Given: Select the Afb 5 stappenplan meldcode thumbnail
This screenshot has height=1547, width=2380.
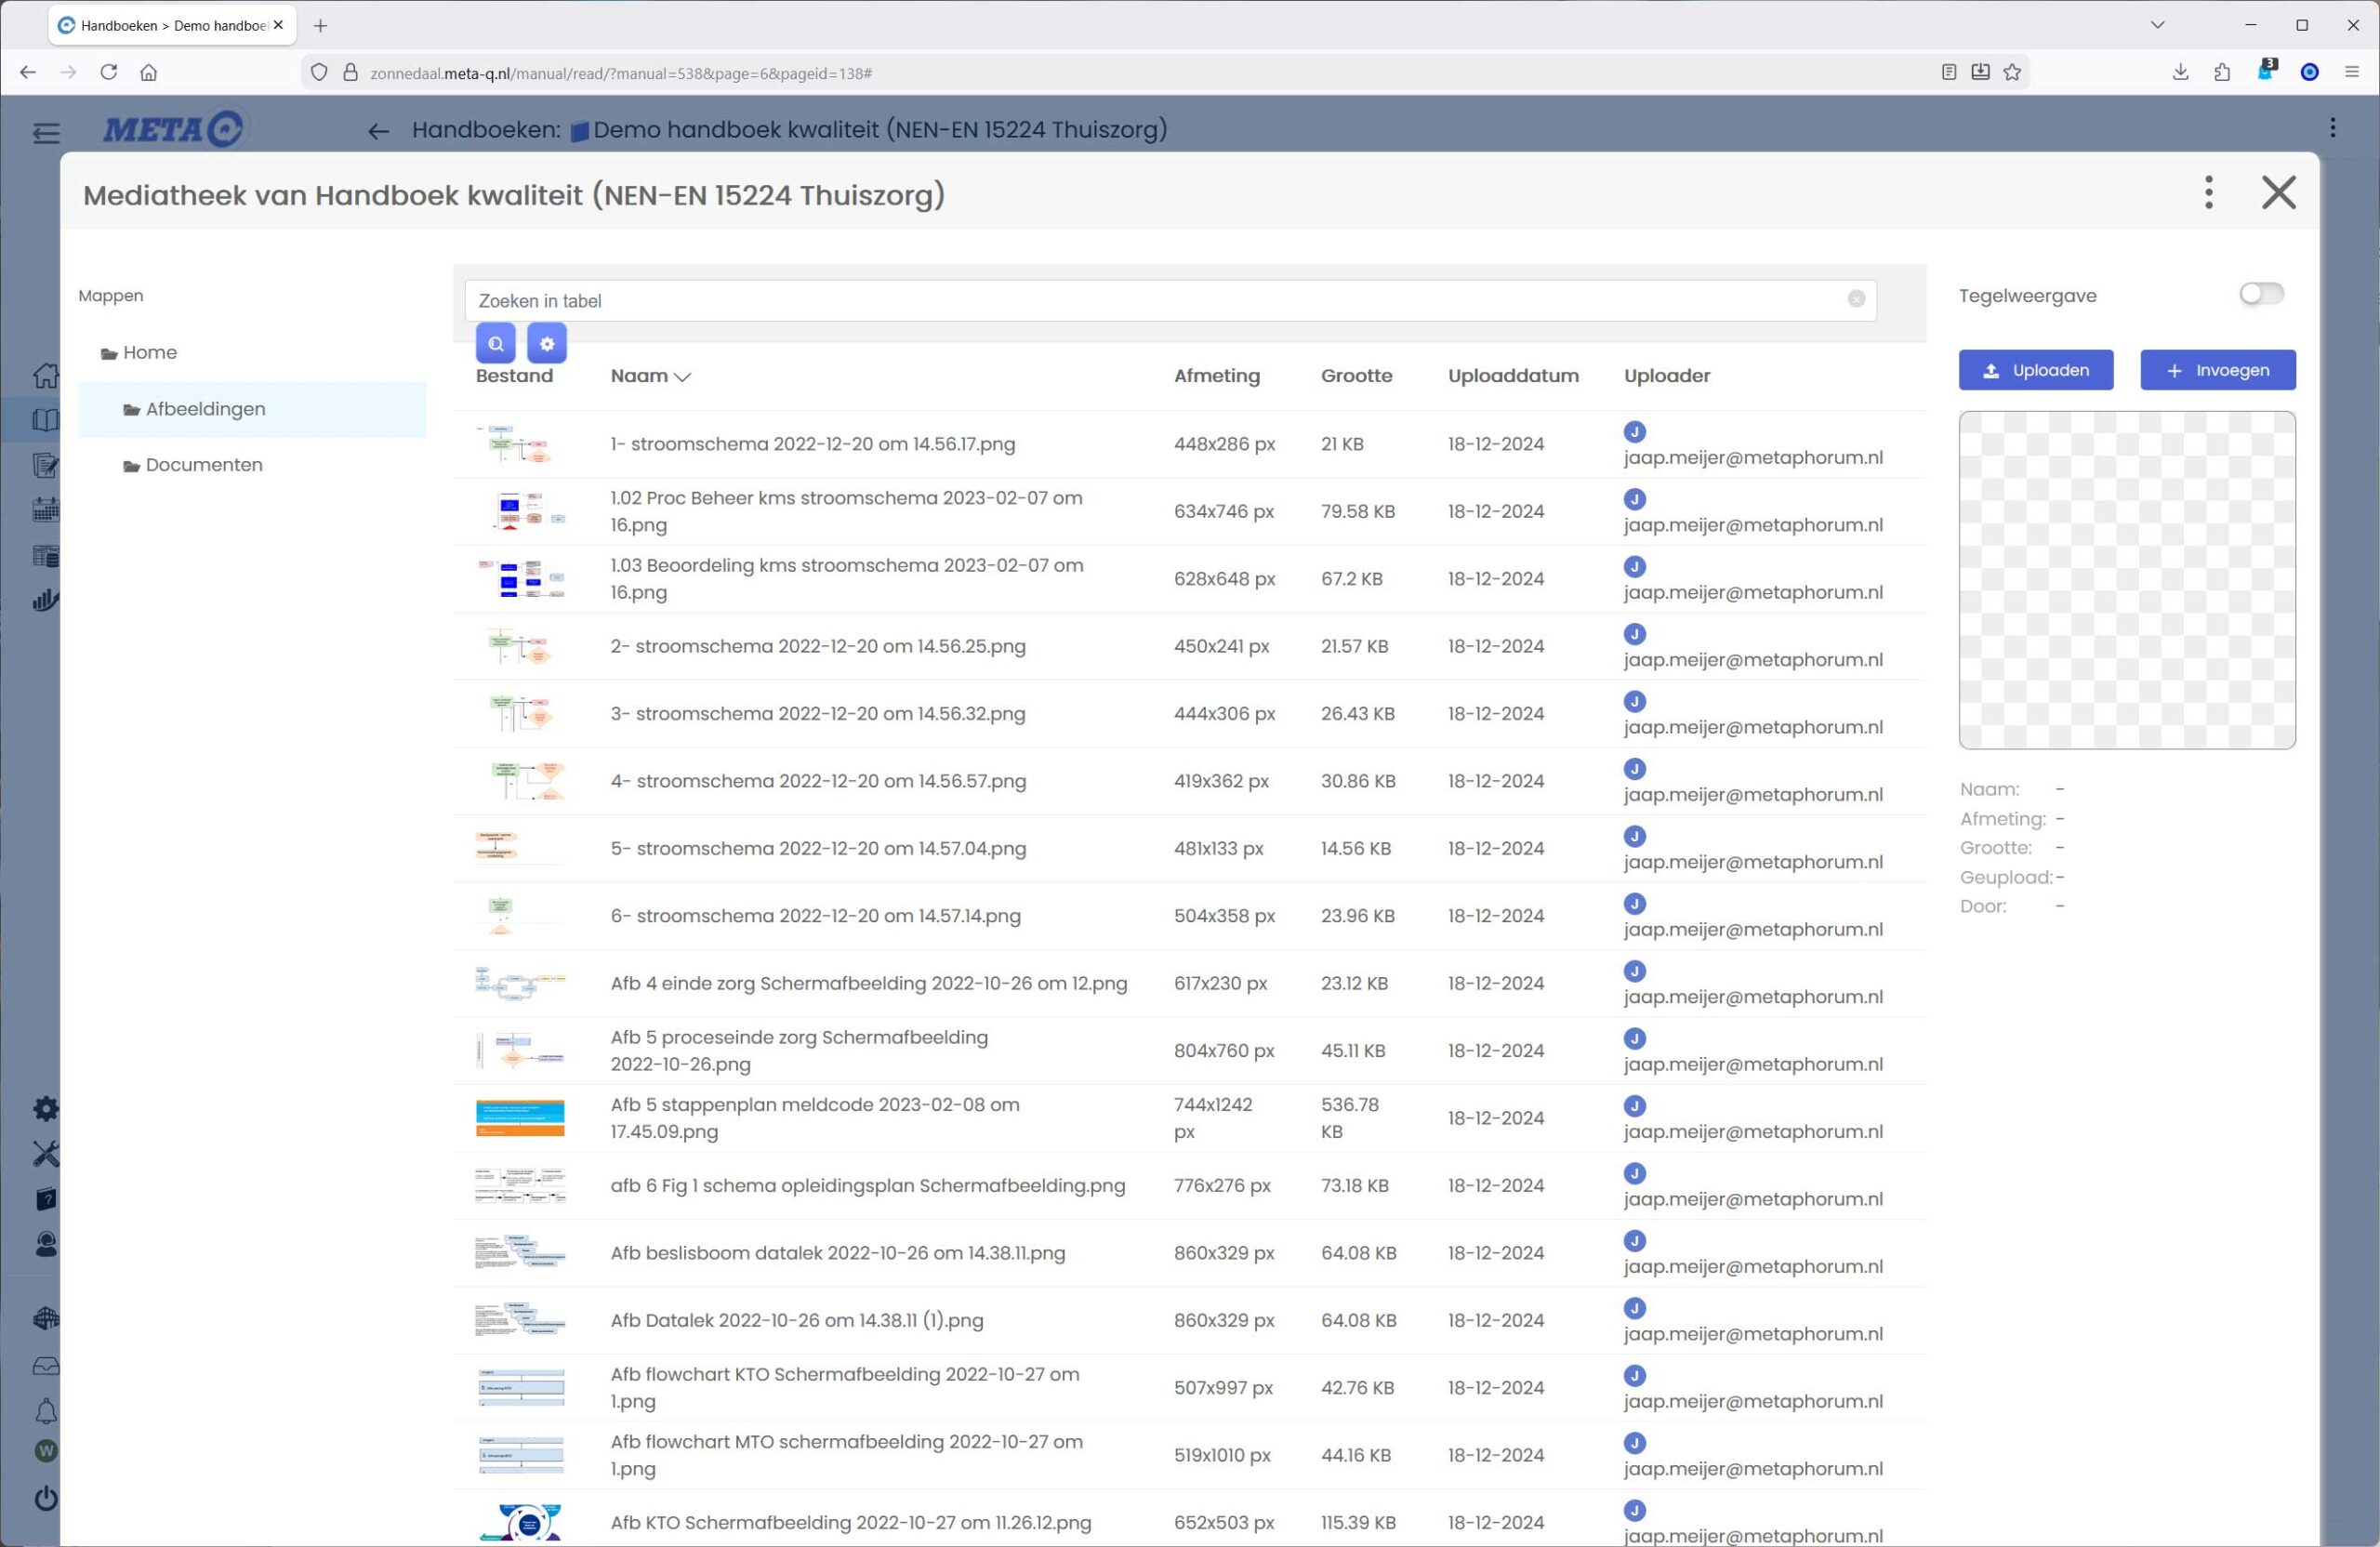Looking at the screenshot, I should click(x=519, y=1118).
